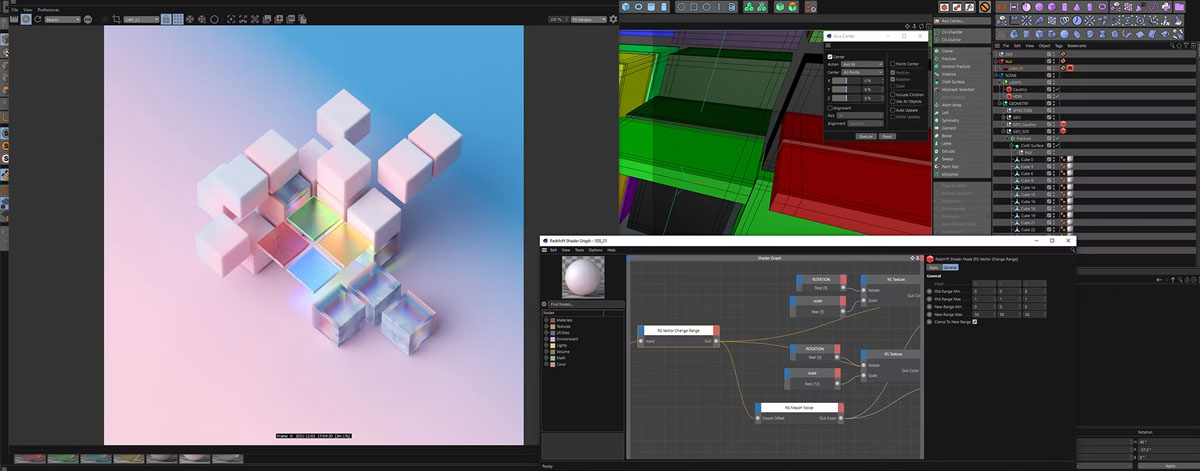Click the refresh render icon in Render View
The width and height of the screenshot is (1200, 471).
[38, 19]
